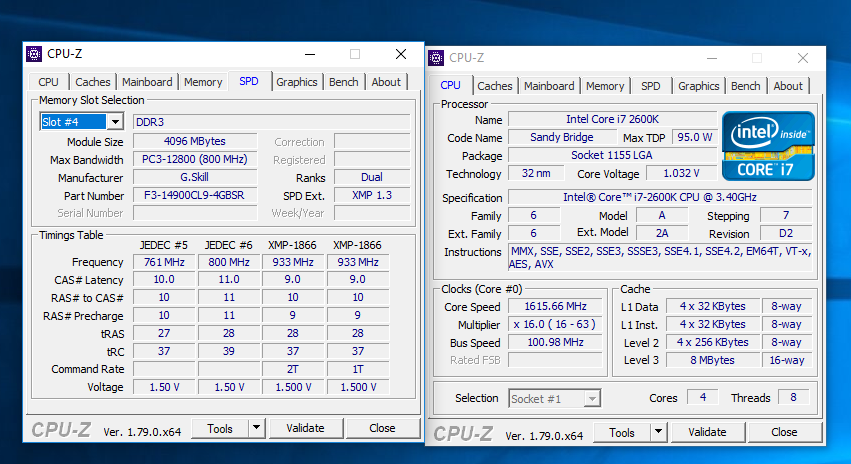
Task: Open Graphics tab in right window
Action: coord(698,86)
